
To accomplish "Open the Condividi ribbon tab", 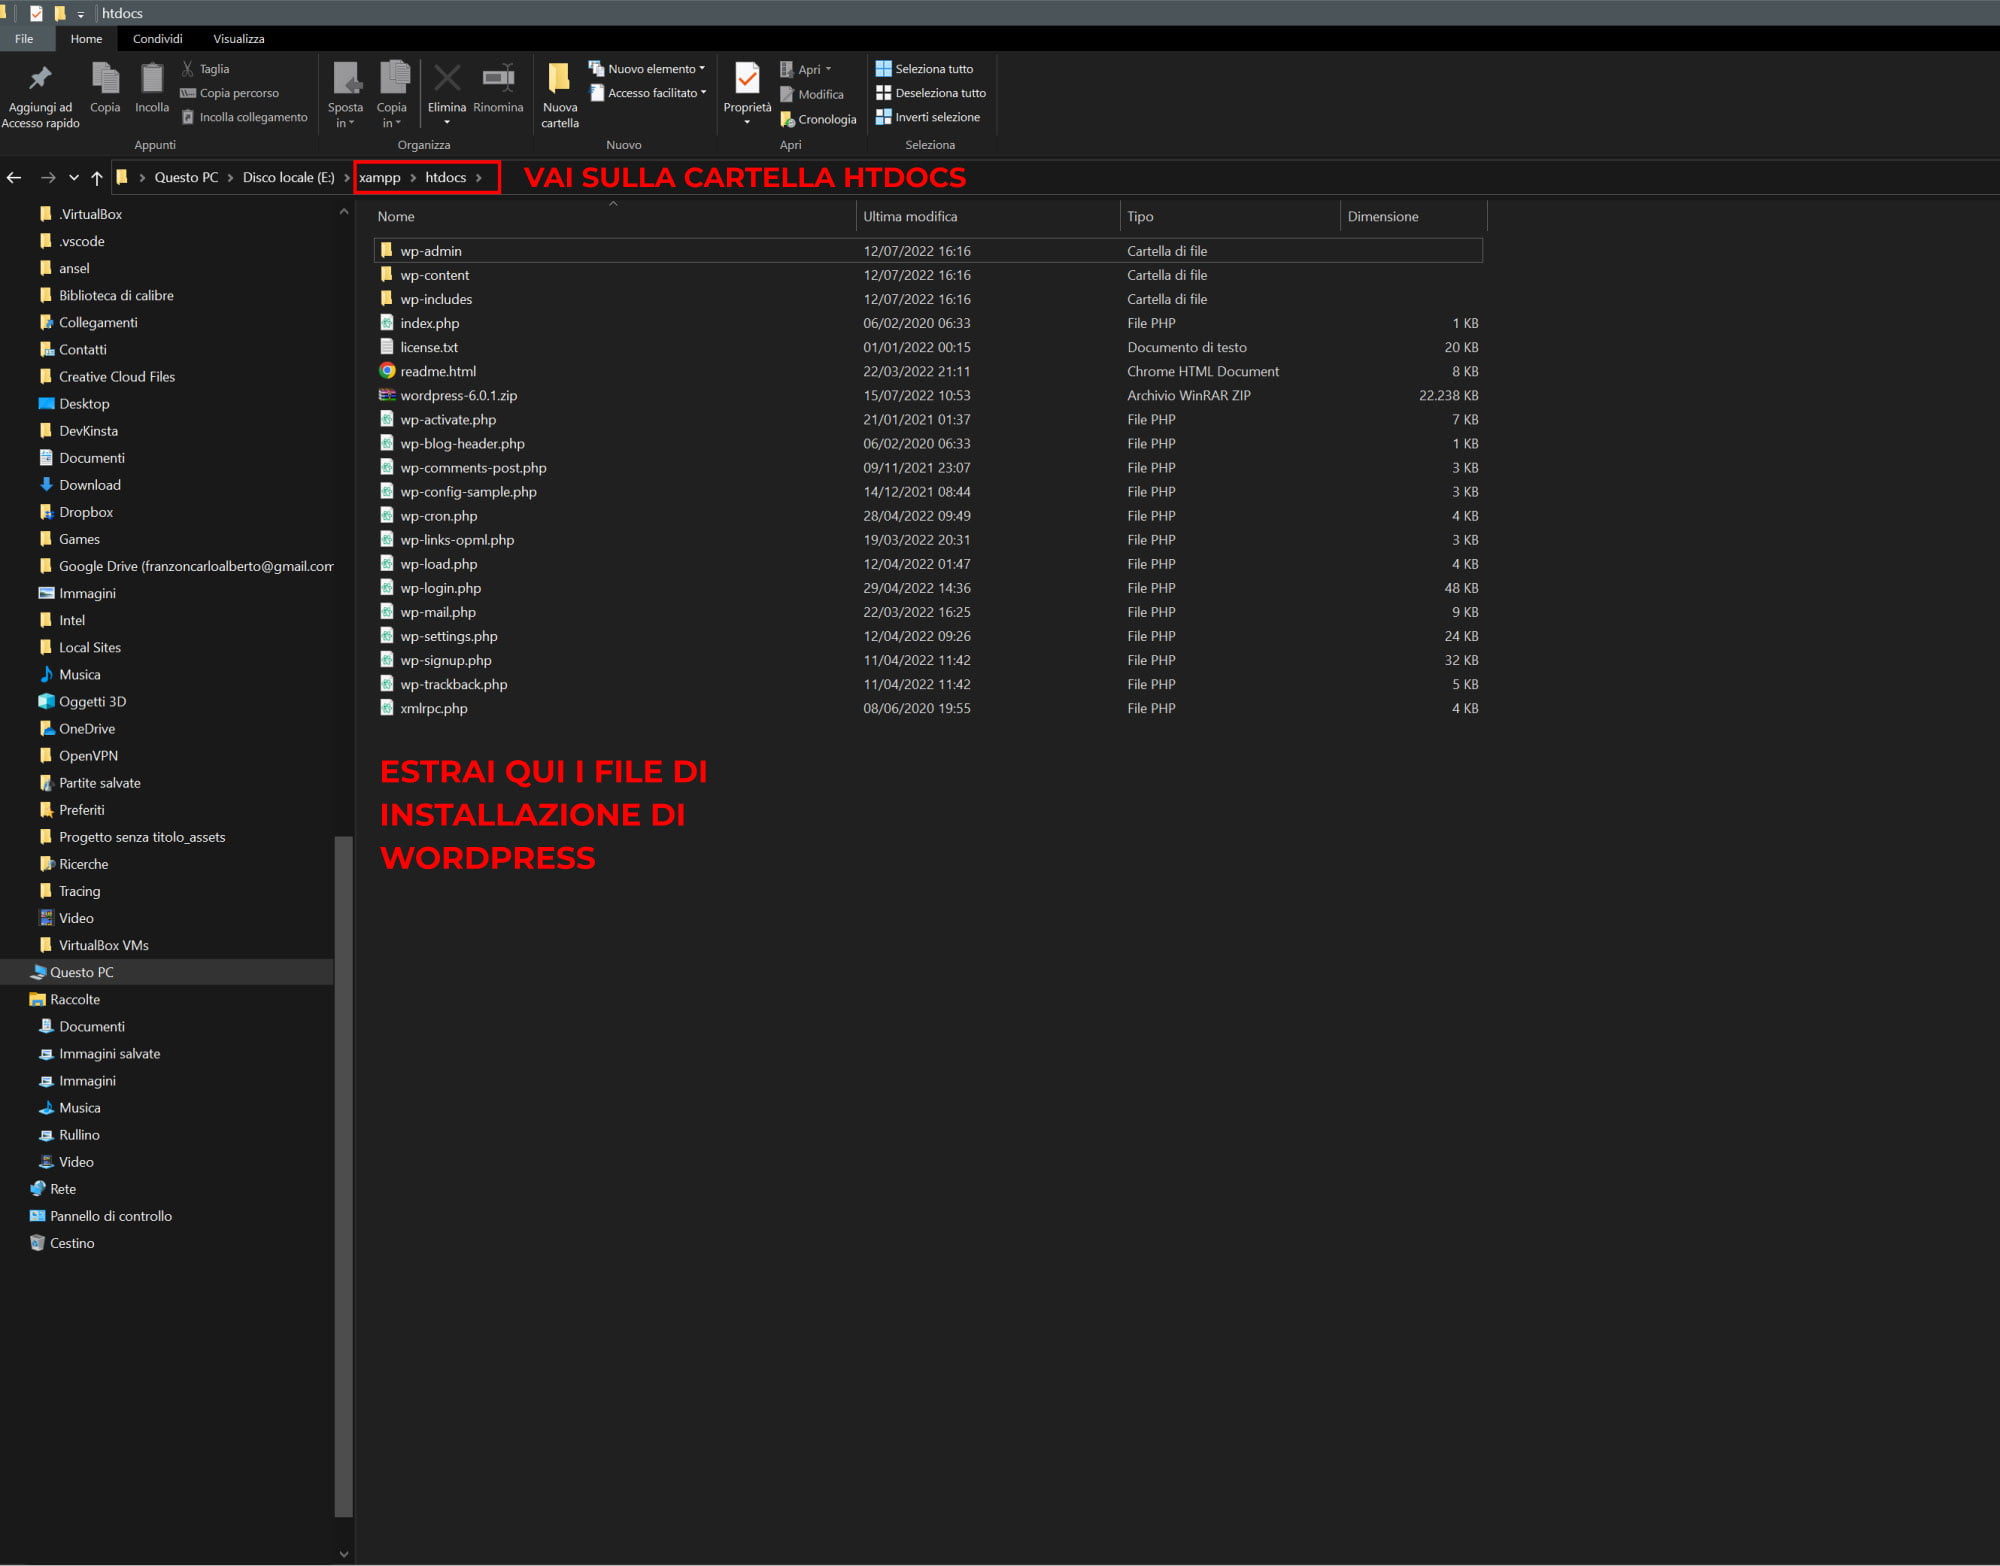I will coord(157,39).
